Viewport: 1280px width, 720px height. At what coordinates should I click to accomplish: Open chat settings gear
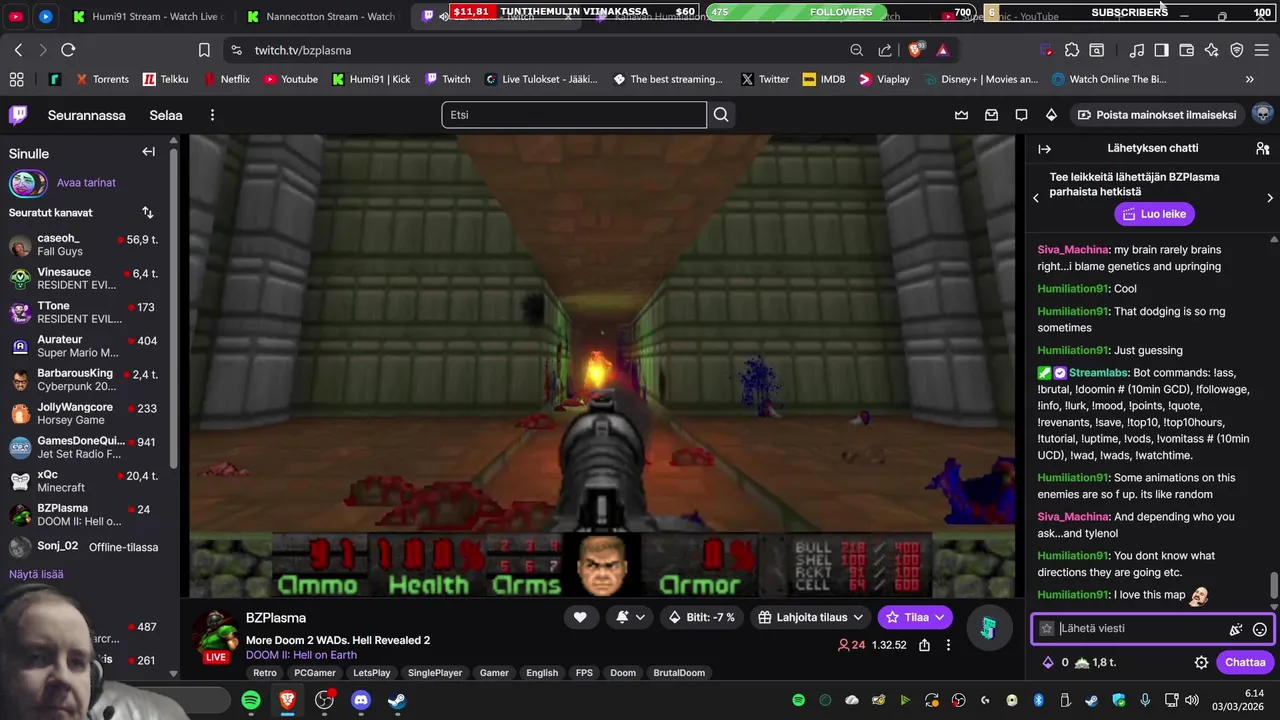[1201, 662]
